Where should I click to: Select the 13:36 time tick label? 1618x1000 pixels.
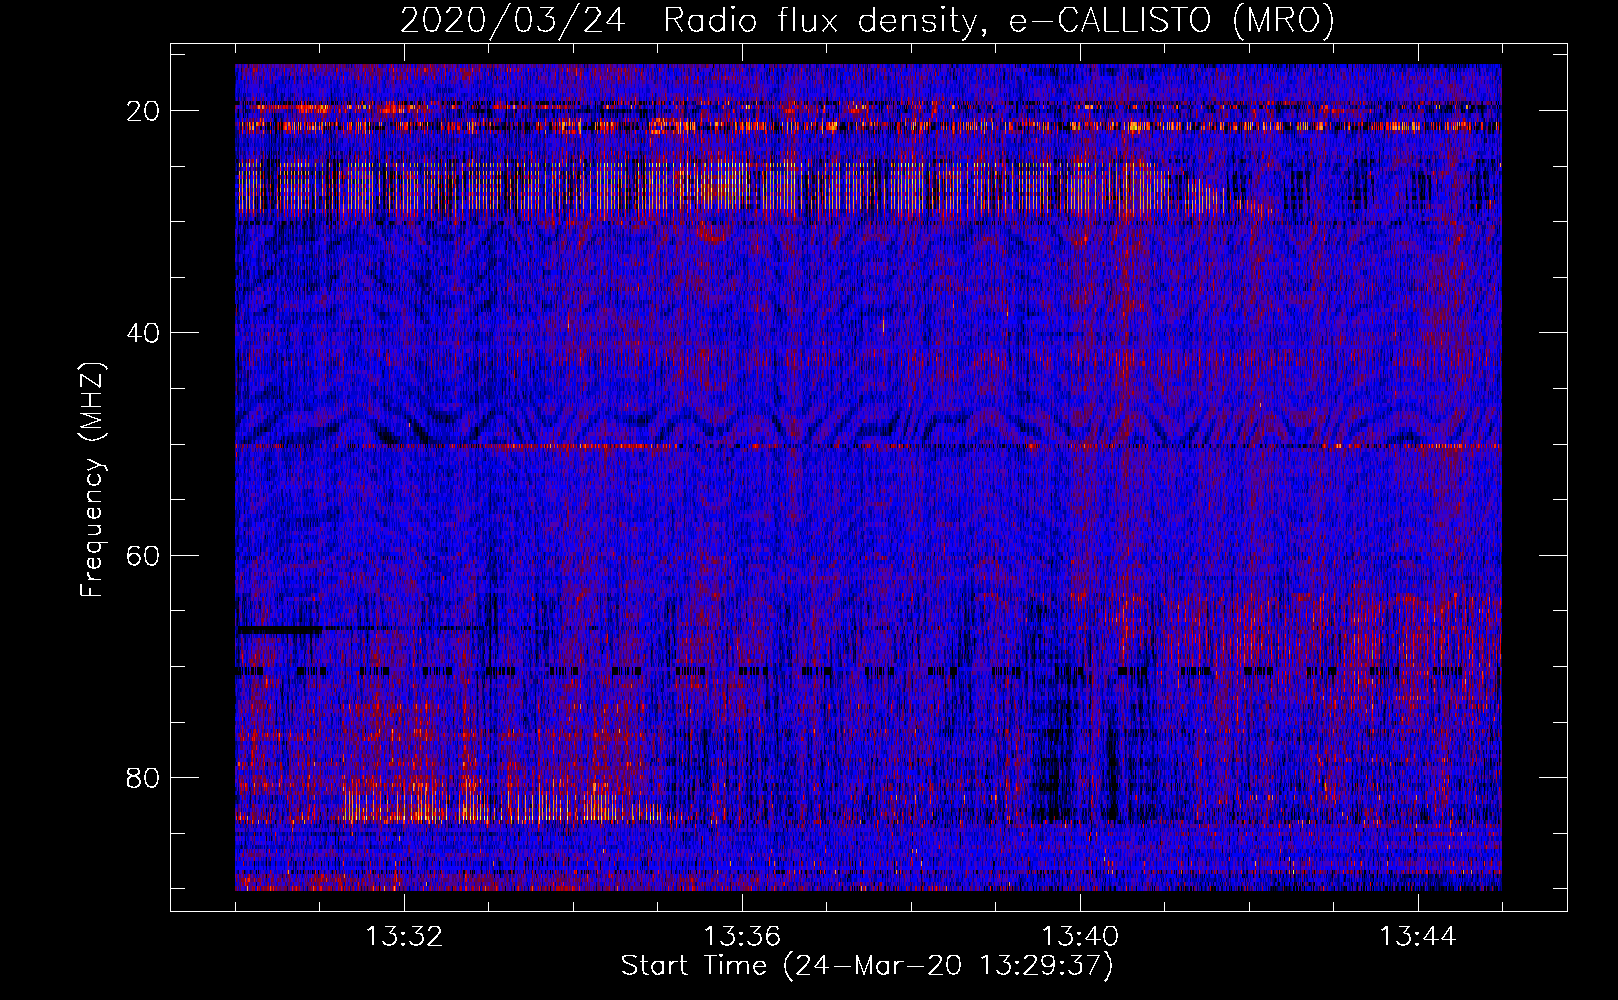(x=742, y=937)
